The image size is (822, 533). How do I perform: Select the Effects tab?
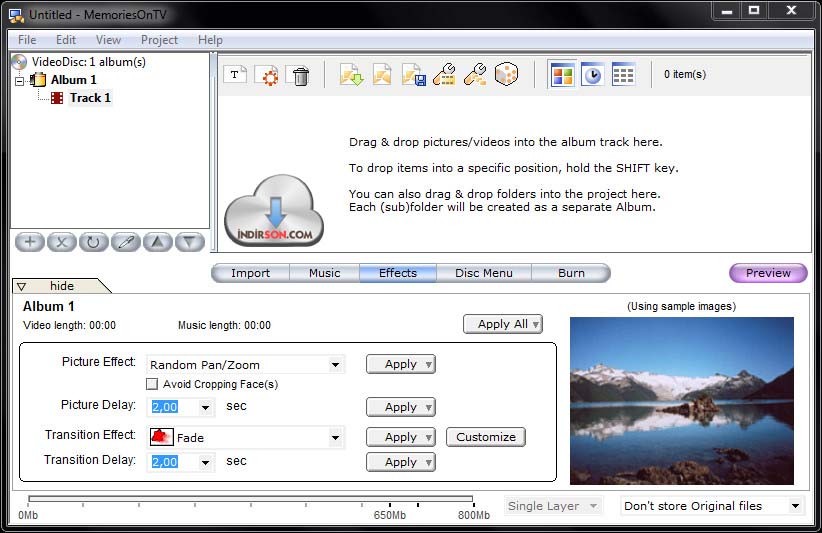[398, 273]
